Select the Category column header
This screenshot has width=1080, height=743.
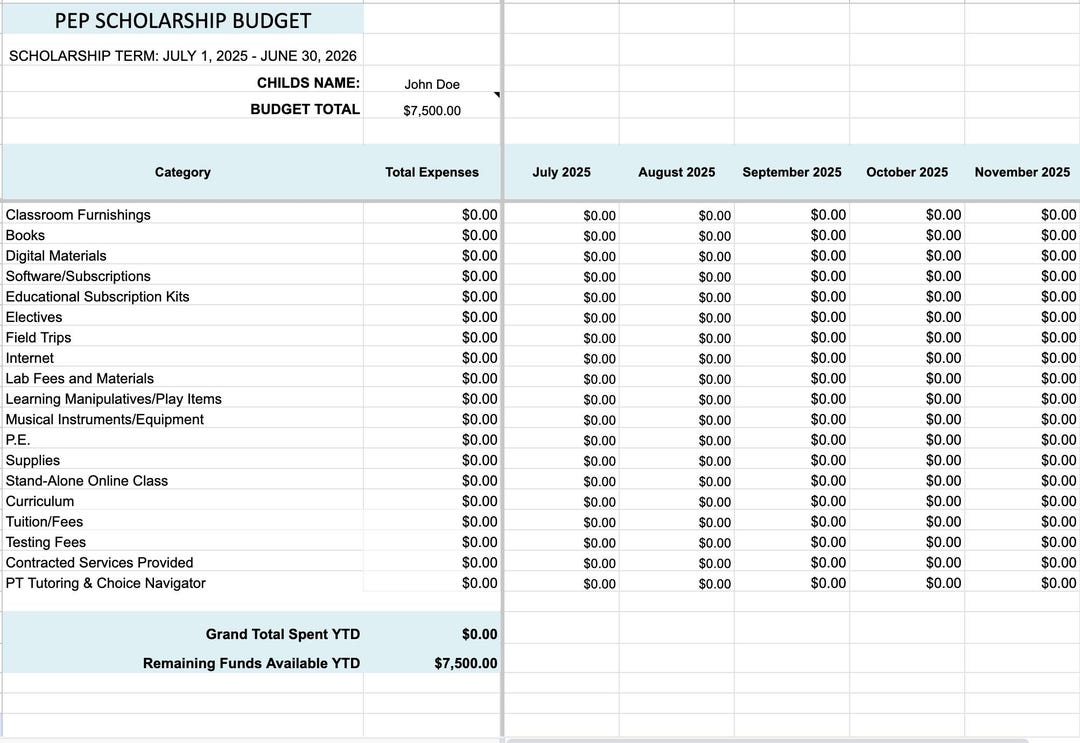point(182,172)
